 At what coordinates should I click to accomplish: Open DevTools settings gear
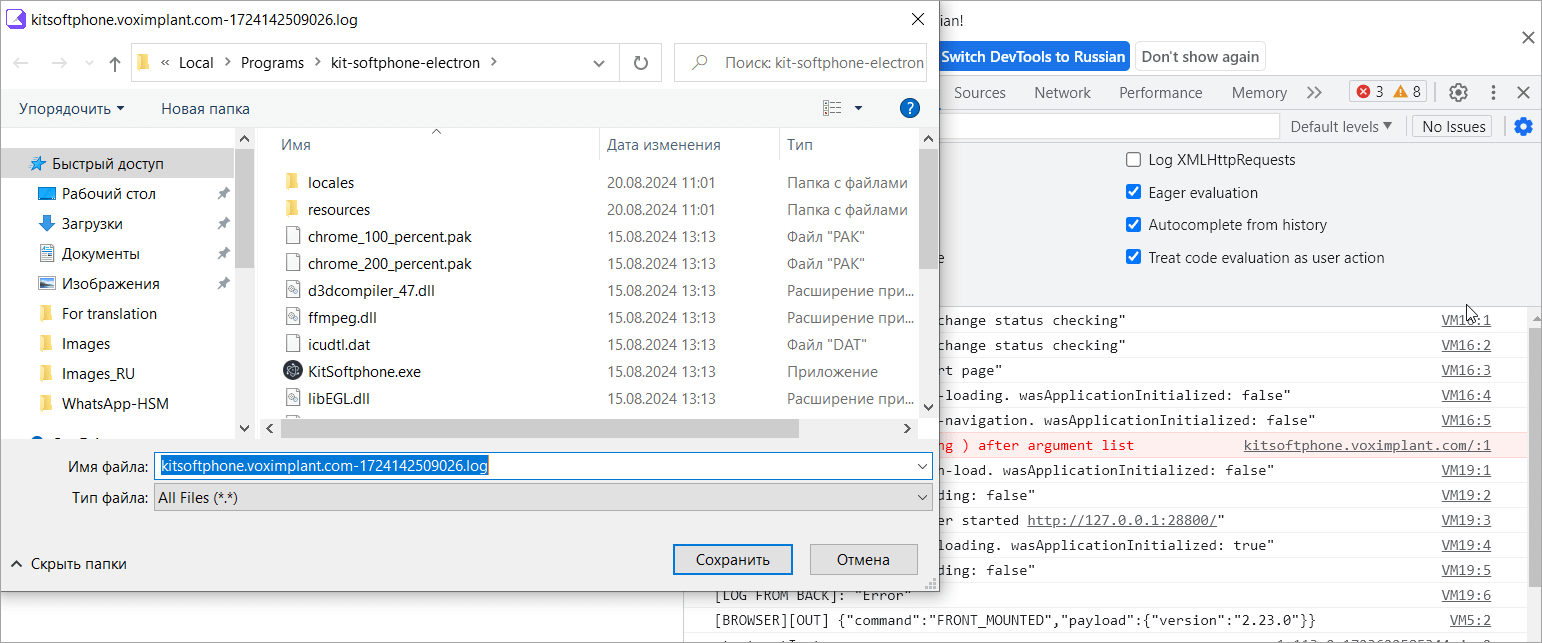pyautogui.click(x=1458, y=92)
